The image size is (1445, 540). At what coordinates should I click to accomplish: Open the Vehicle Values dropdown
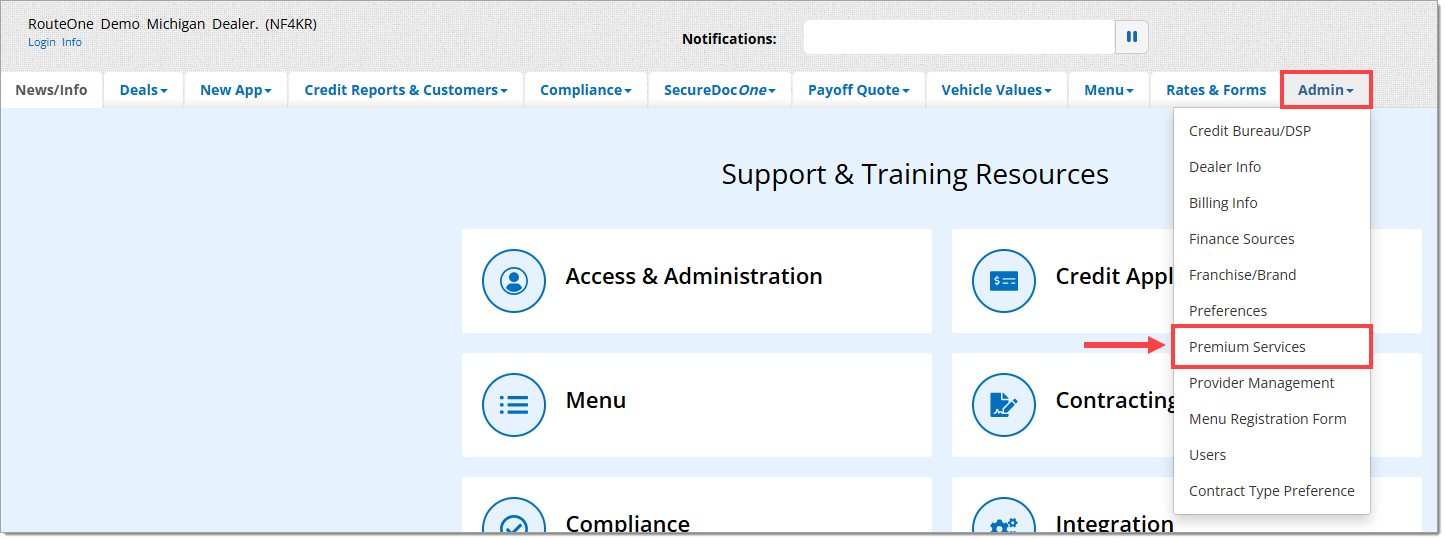tap(997, 90)
